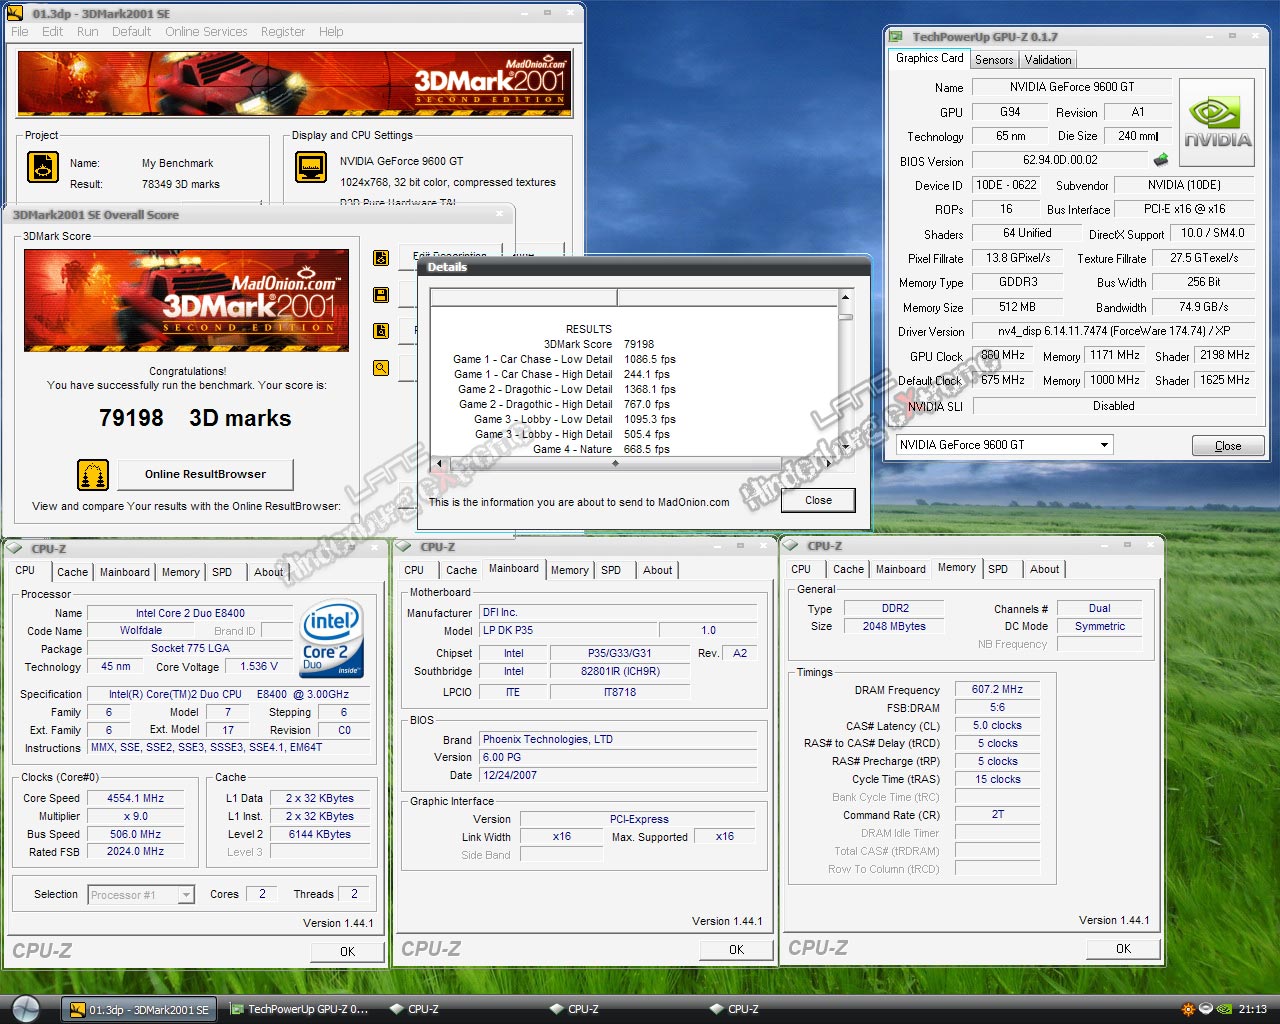Click the title icon of CPU-Z processor window
The image size is (1280, 1024).
tap(15, 548)
